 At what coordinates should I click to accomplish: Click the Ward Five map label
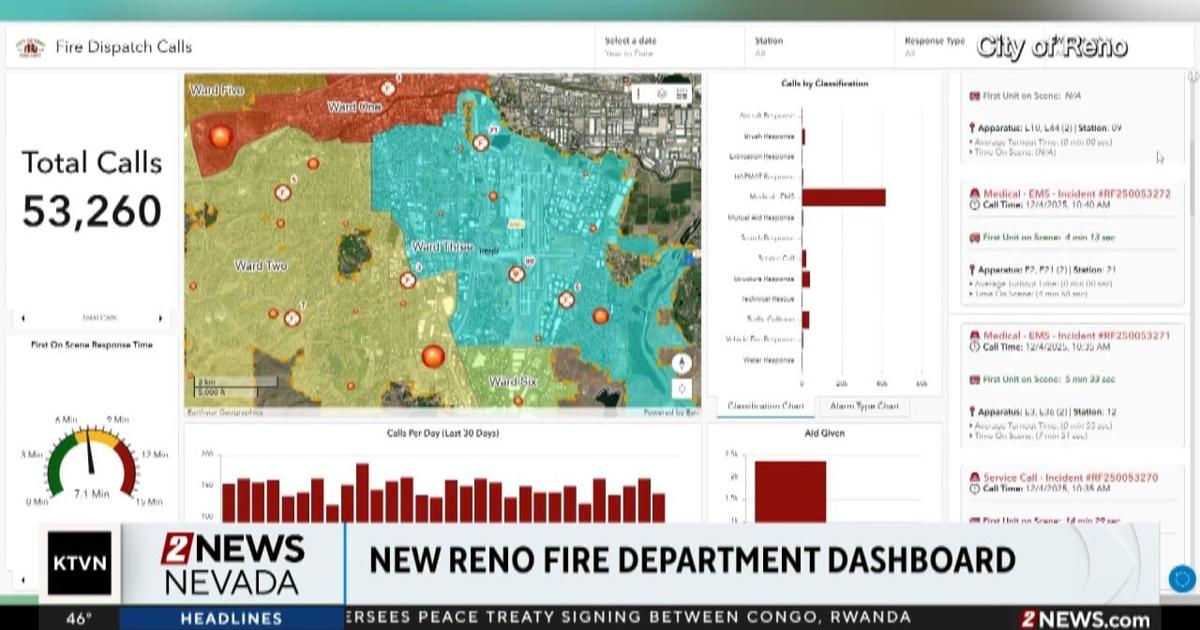coord(216,90)
